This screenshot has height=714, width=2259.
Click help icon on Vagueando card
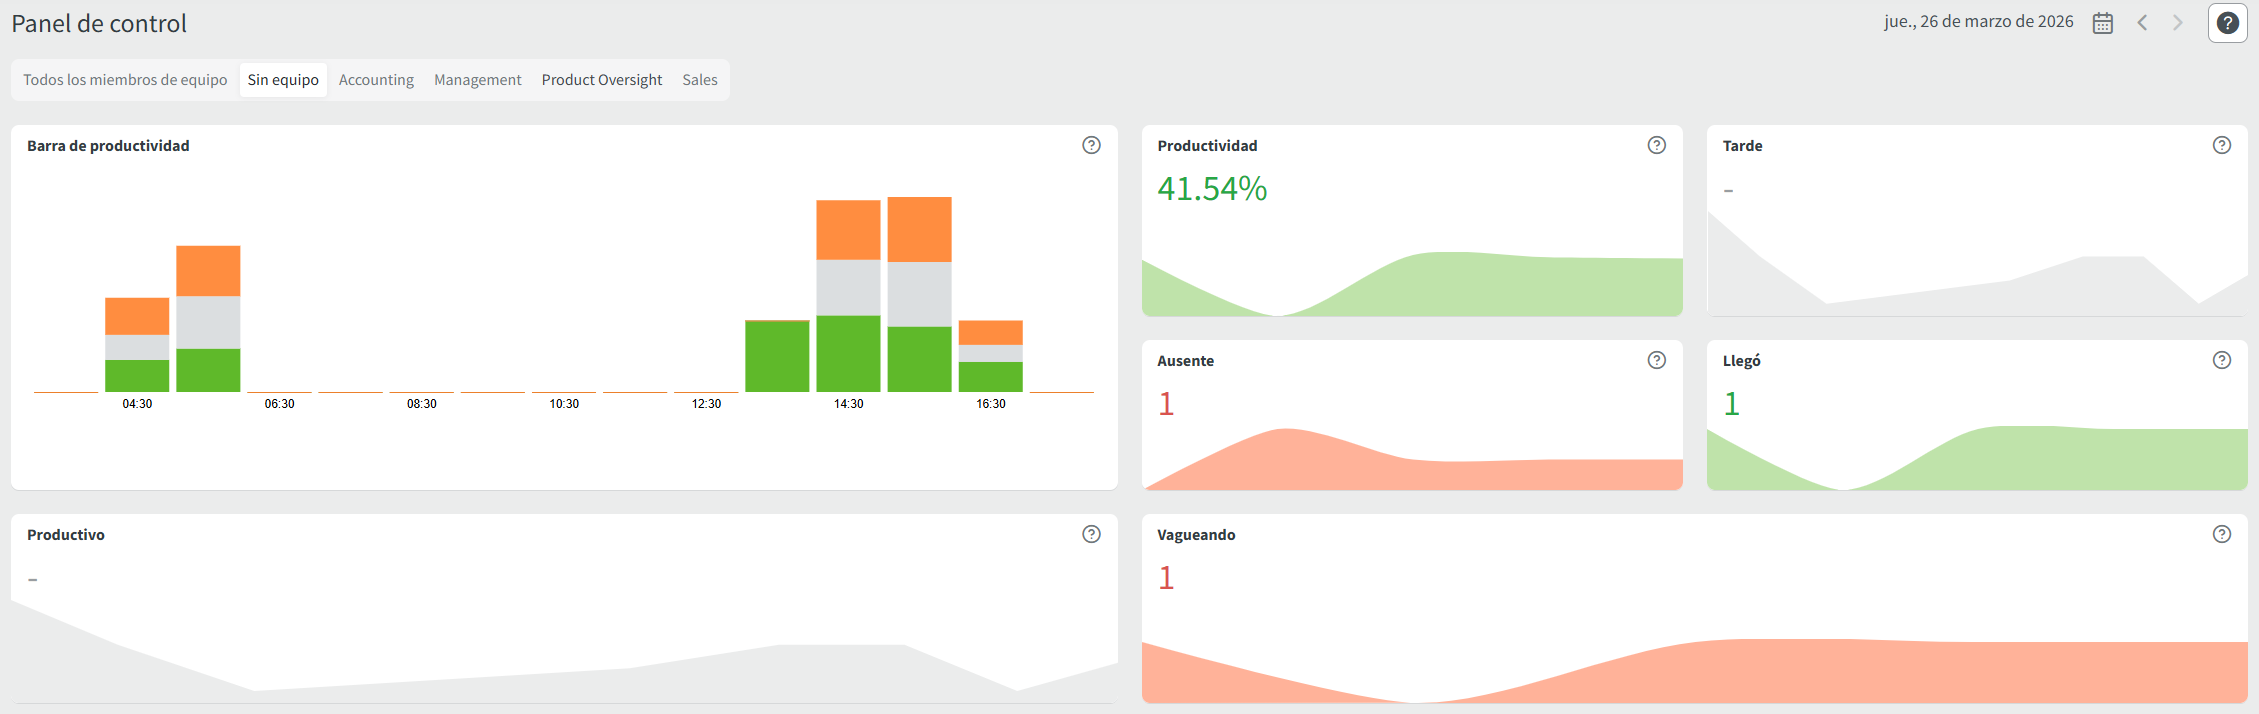coord(2221,534)
